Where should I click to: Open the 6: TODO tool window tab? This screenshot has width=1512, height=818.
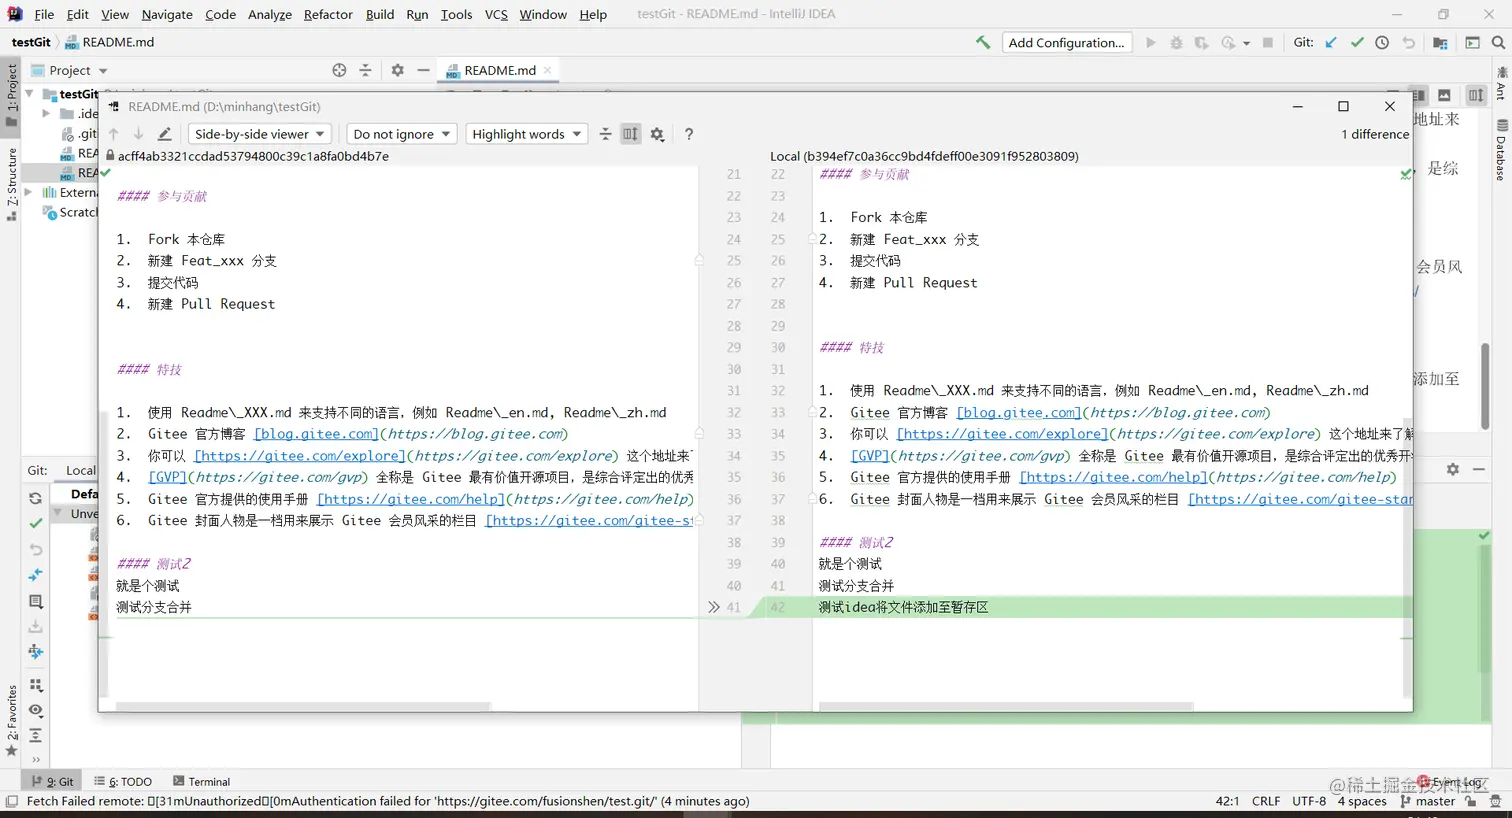(x=123, y=782)
